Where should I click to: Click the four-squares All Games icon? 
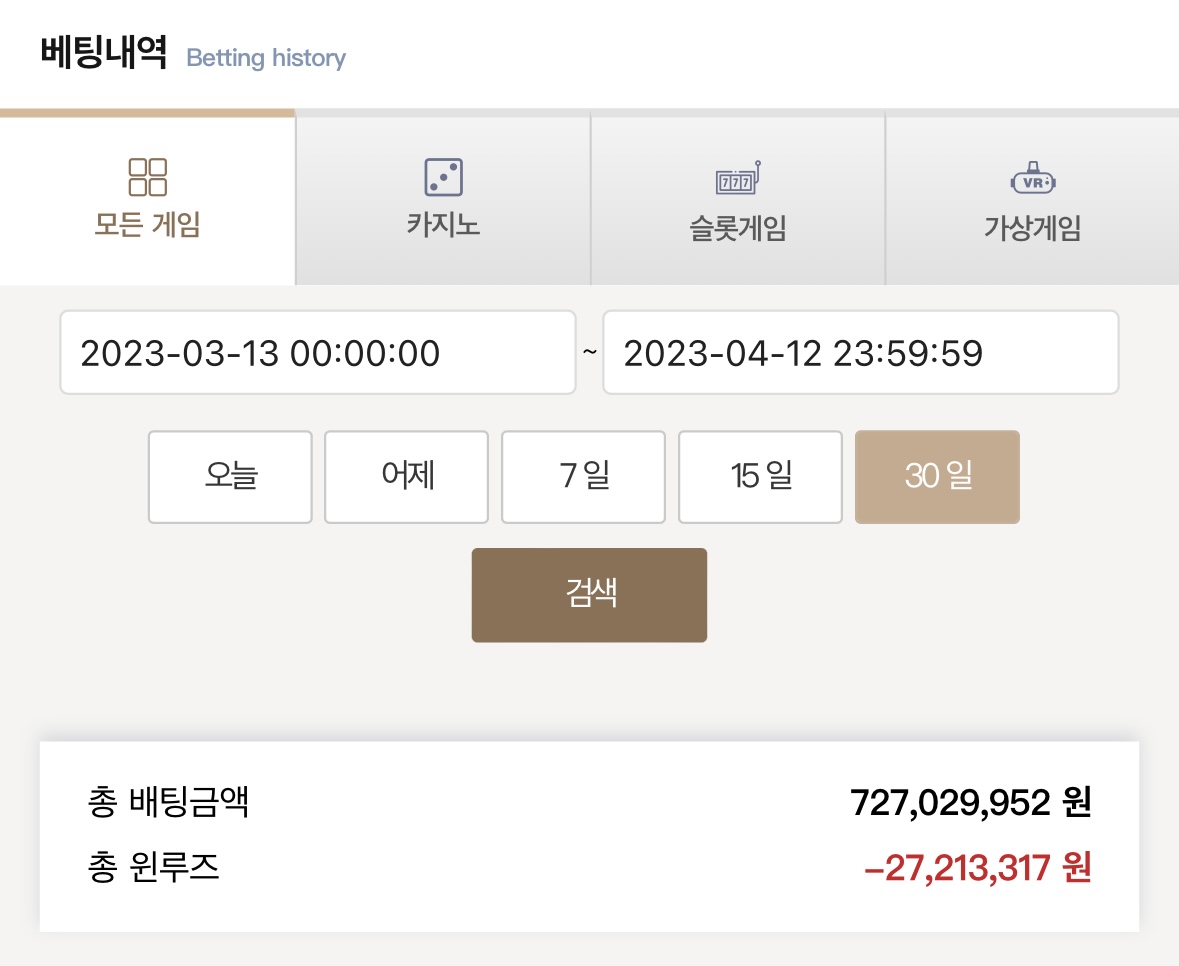point(147,177)
